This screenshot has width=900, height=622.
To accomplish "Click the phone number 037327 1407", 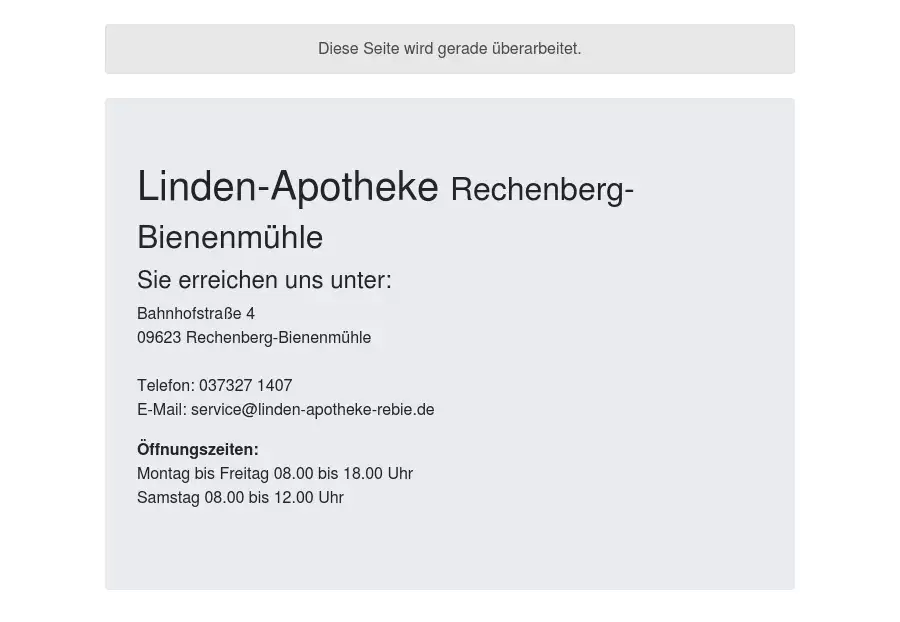I will tap(246, 386).
